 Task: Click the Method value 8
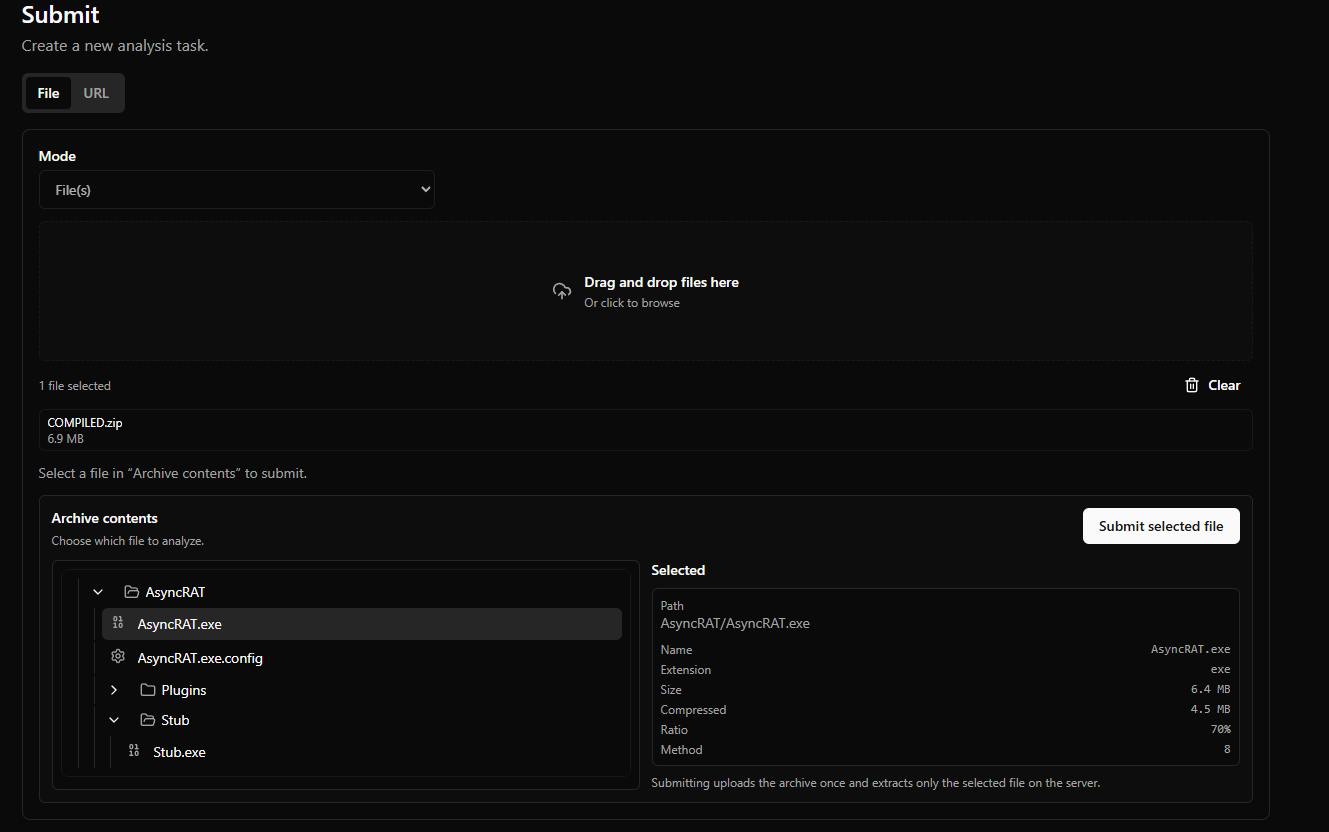pyautogui.click(x=1227, y=750)
